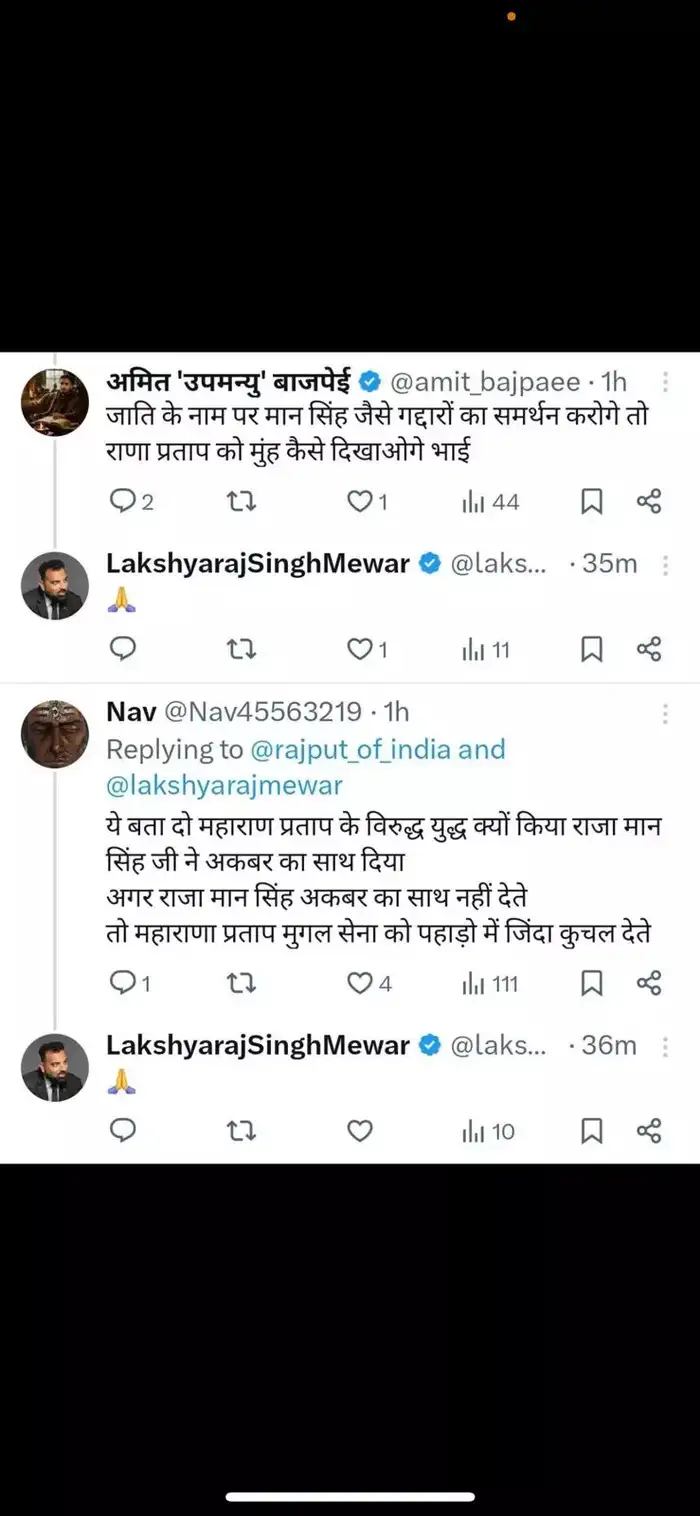Bookmark the bottom LakshyarajSinghMewar reply
The image size is (700, 1516).
click(x=590, y=1131)
